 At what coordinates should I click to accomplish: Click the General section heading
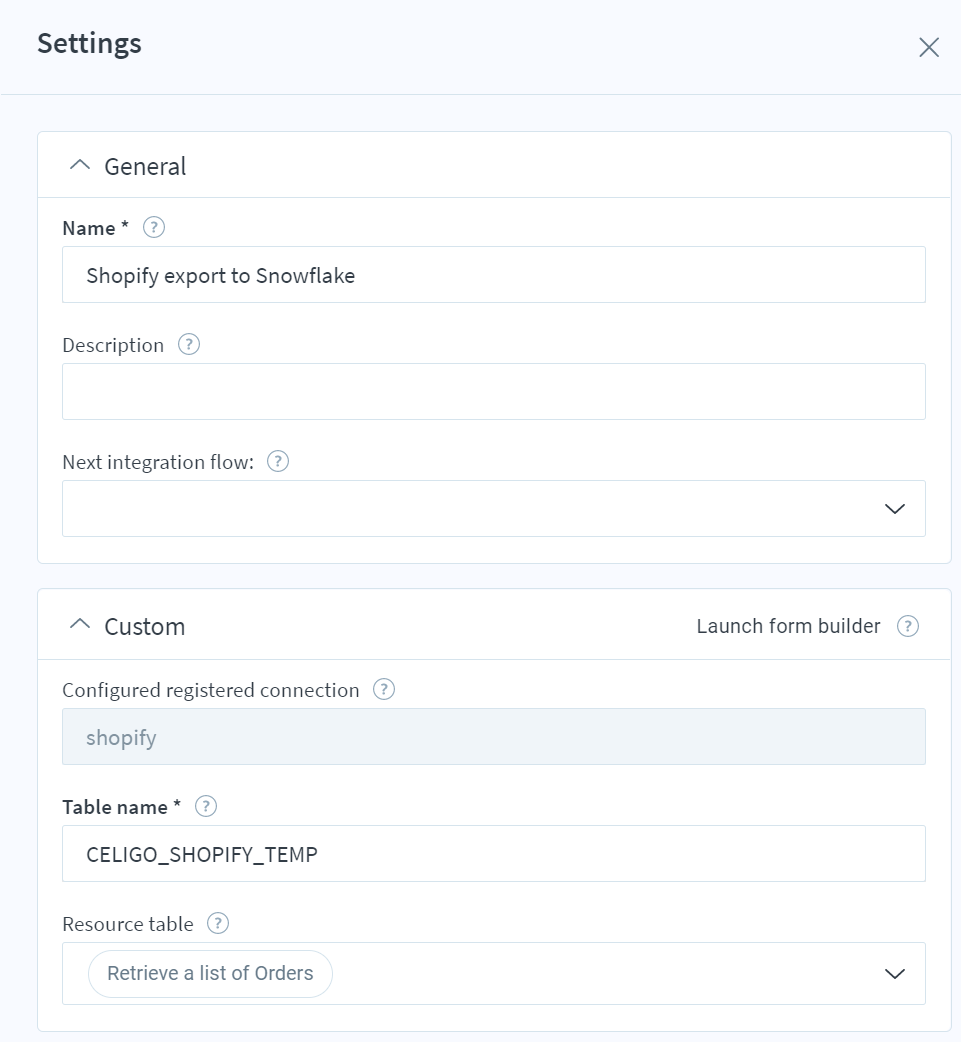pos(145,166)
